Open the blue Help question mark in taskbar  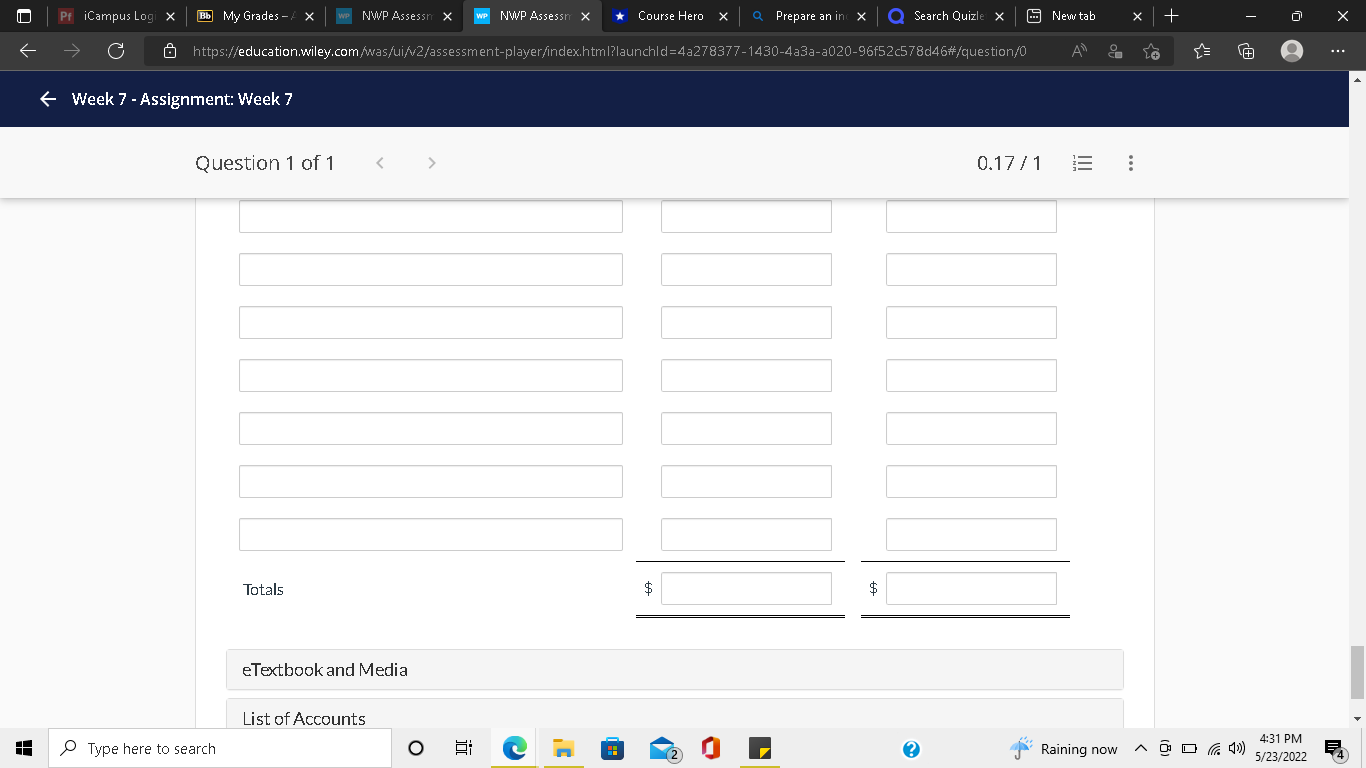911,748
